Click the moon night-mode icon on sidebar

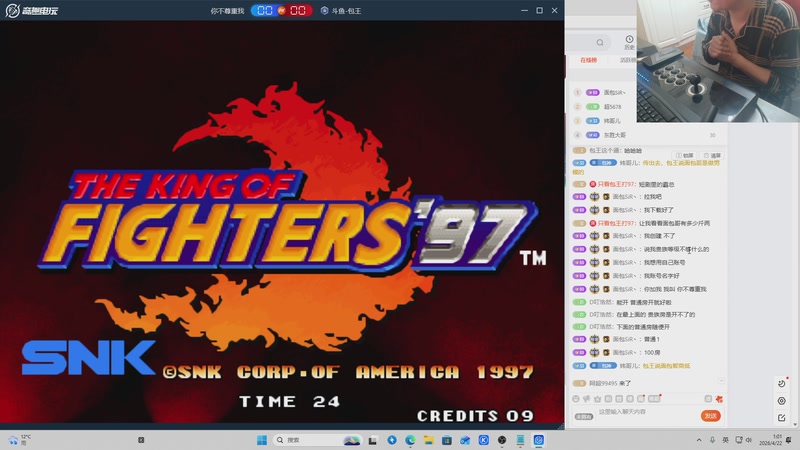pyautogui.click(x=782, y=384)
